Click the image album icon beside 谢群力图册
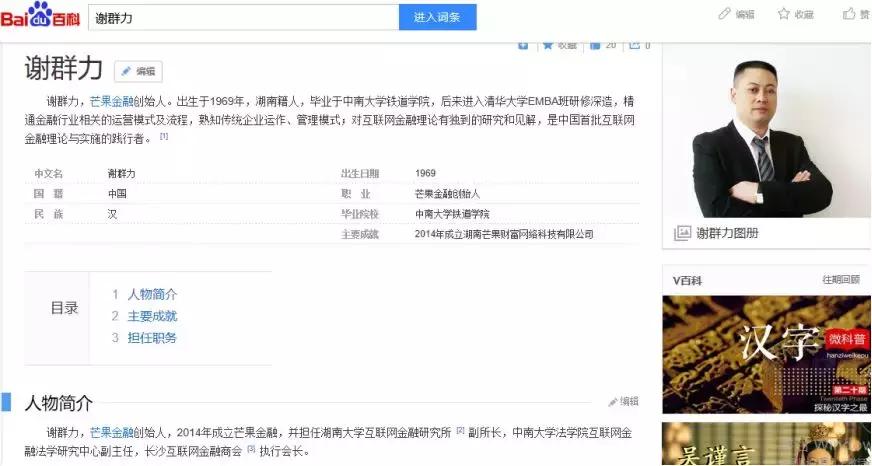The width and height of the screenshot is (872, 466). tap(682, 233)
